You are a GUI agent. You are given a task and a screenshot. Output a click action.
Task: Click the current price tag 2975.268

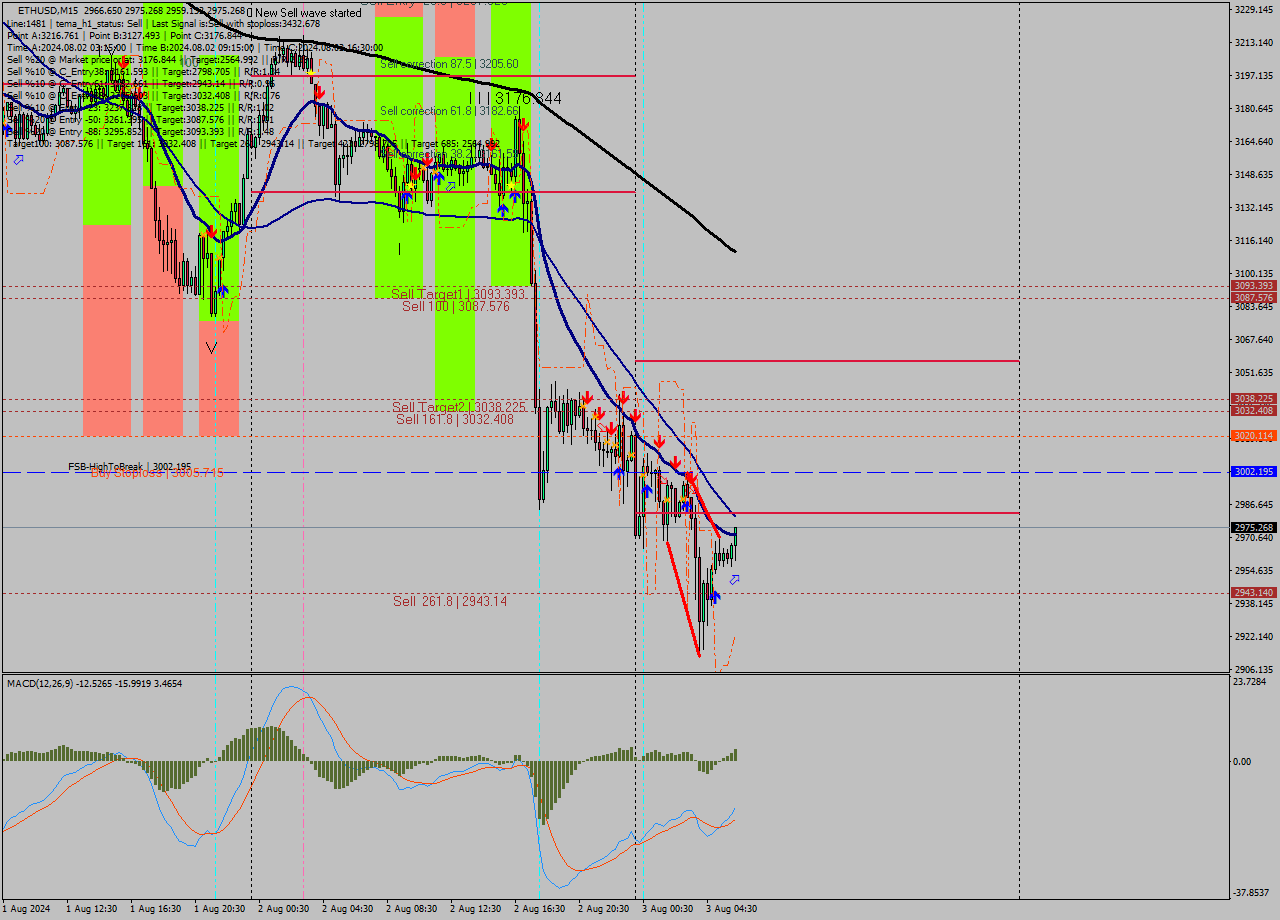coord(1253,528)
